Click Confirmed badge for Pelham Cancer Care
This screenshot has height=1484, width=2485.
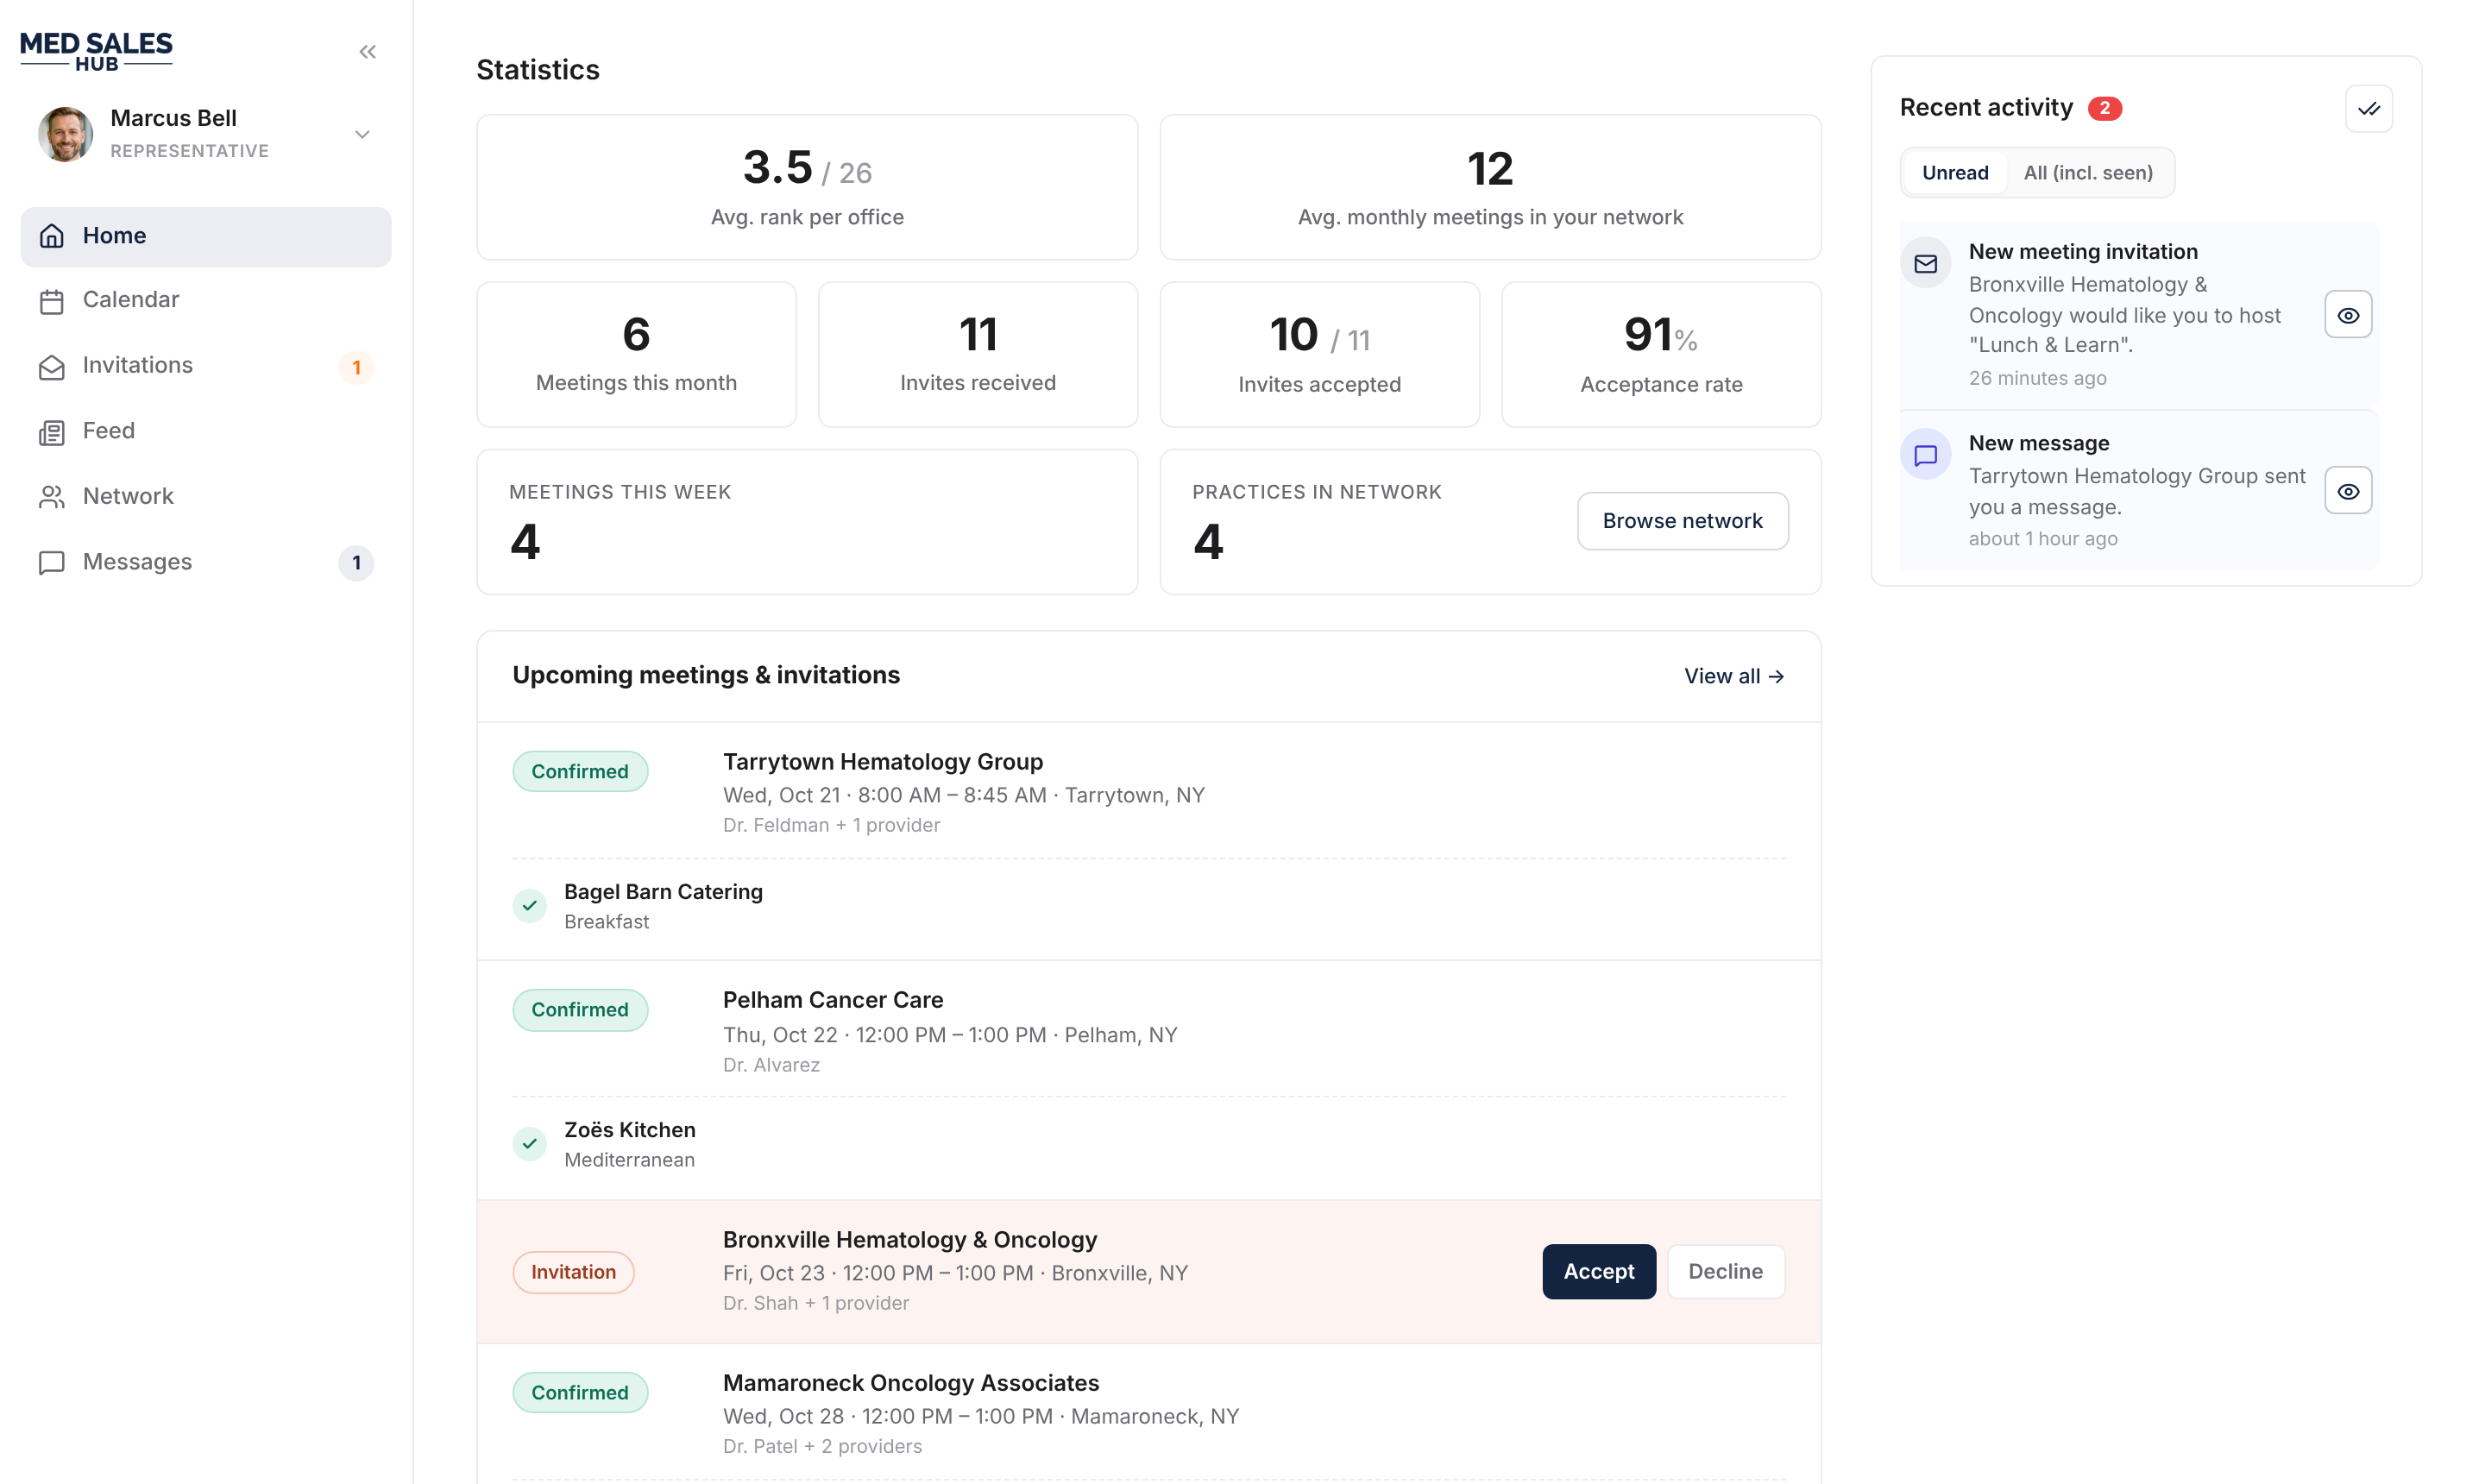(580, 1010)
